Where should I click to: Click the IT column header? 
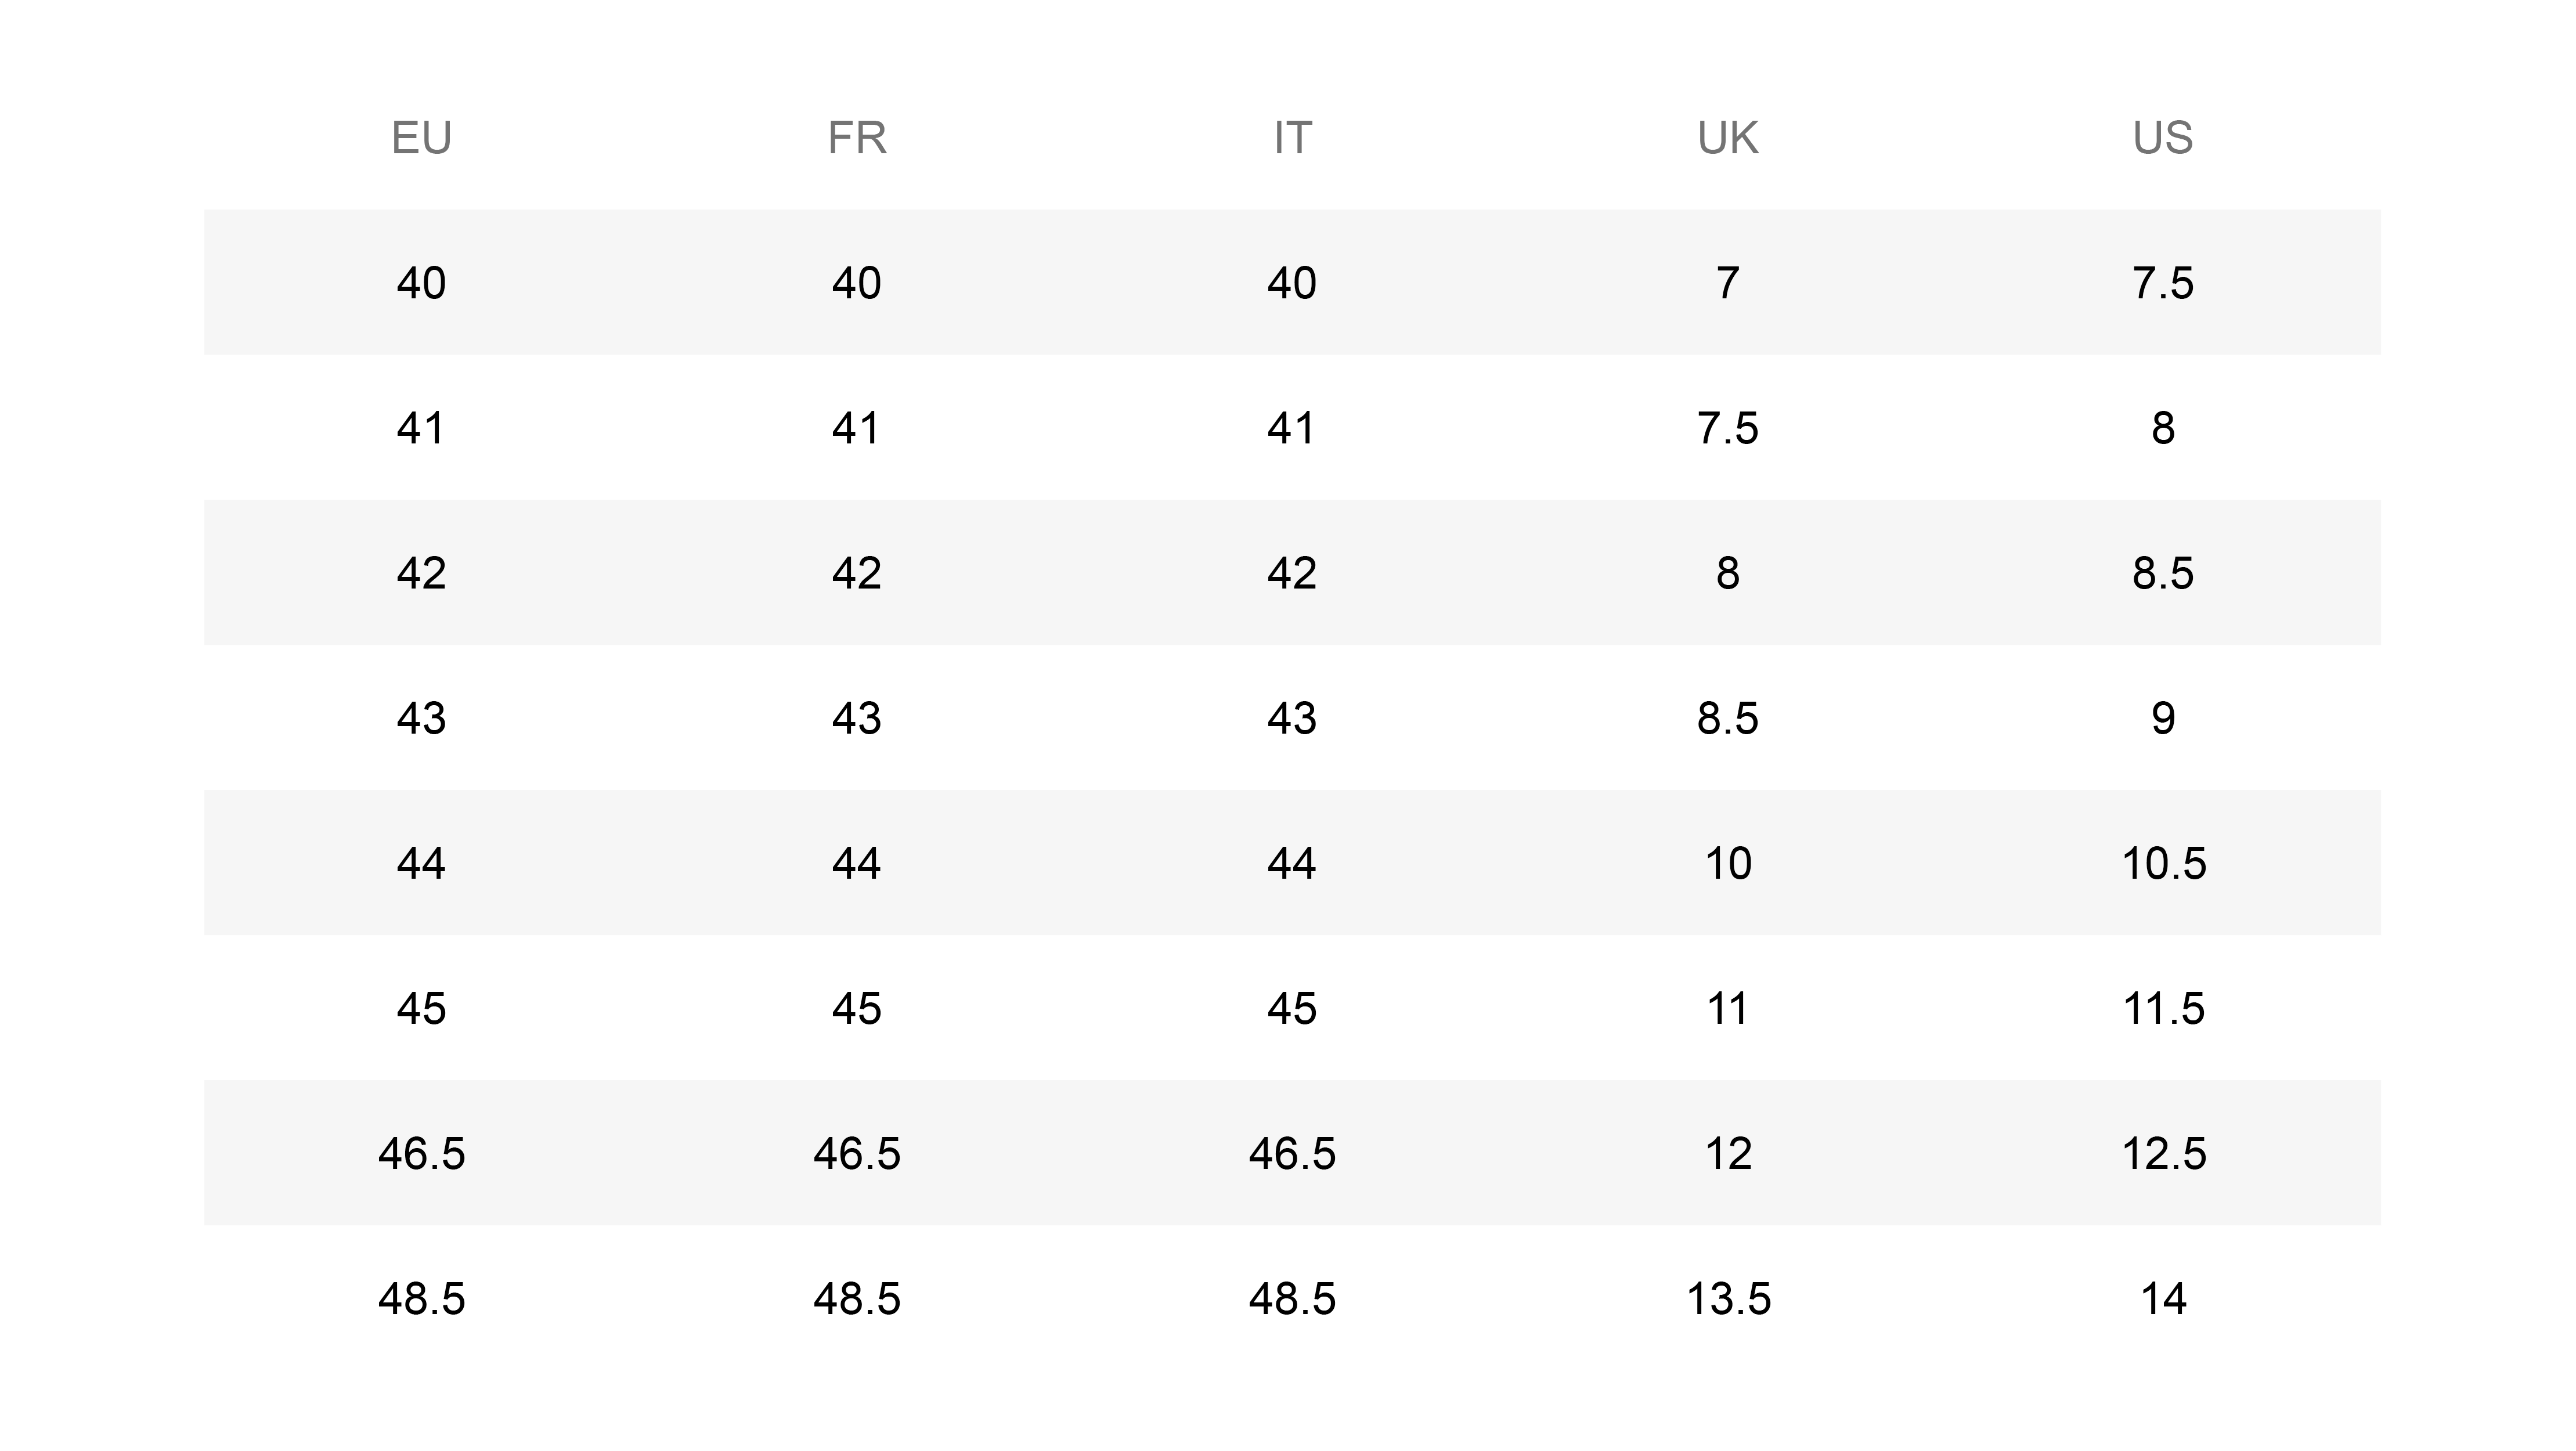pyautogui.click(x=1292, y=138)
